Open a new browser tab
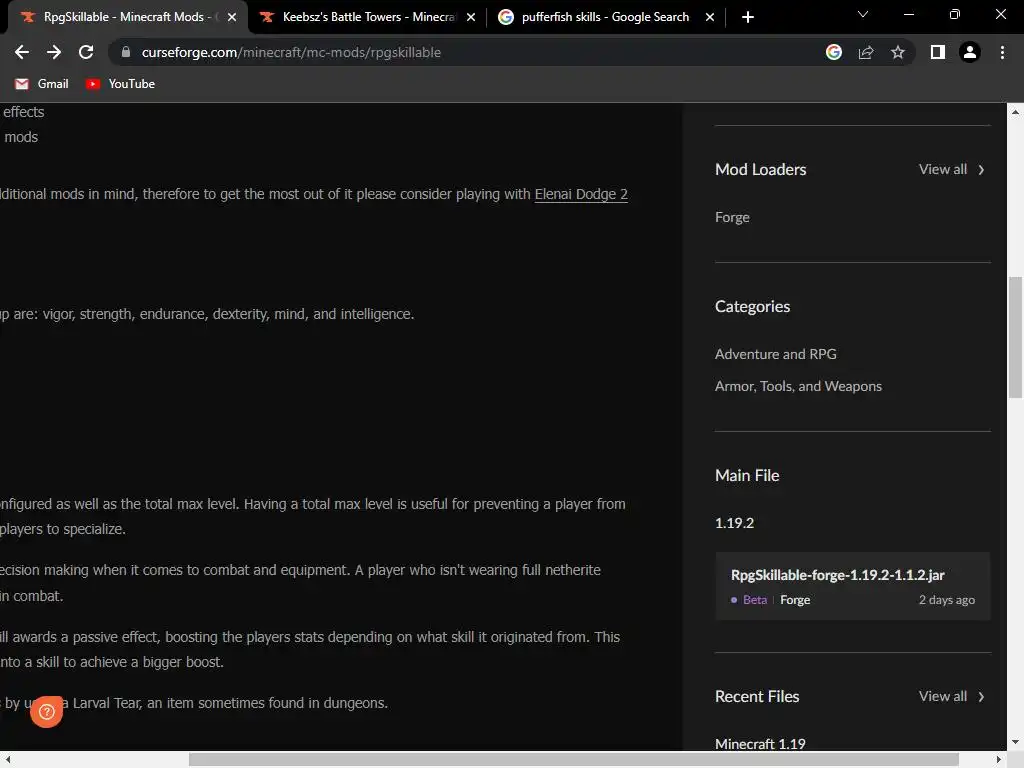 (x=748, y=17)
